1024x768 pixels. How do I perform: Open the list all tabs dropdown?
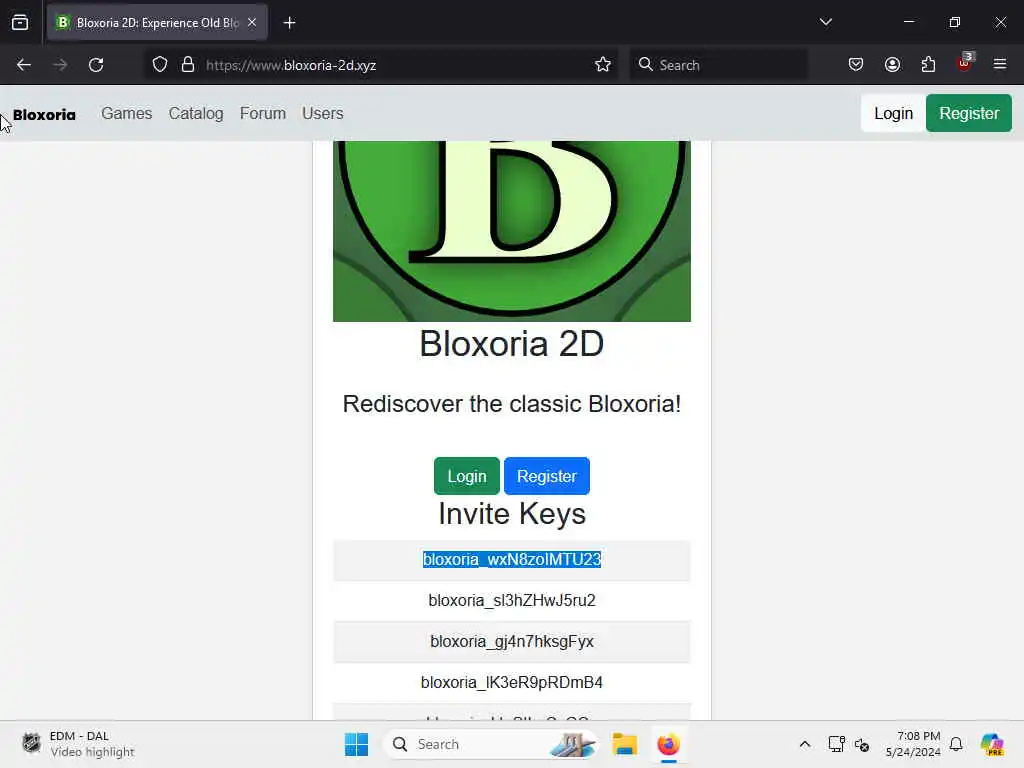825,22
